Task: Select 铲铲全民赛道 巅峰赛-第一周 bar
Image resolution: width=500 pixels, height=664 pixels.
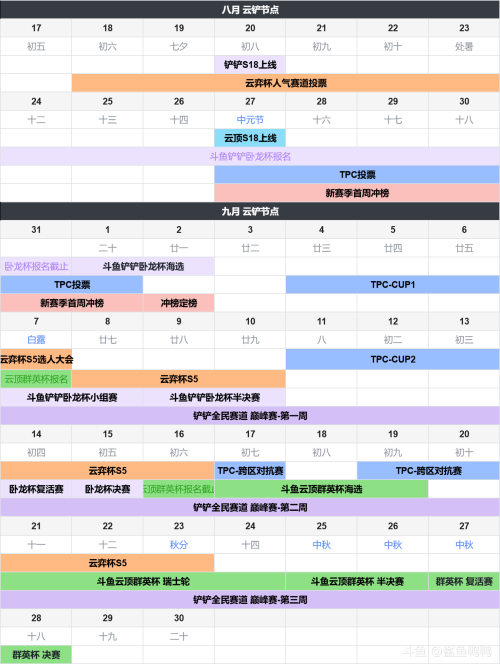Action: pyautogui.click(x=250, y=416)
